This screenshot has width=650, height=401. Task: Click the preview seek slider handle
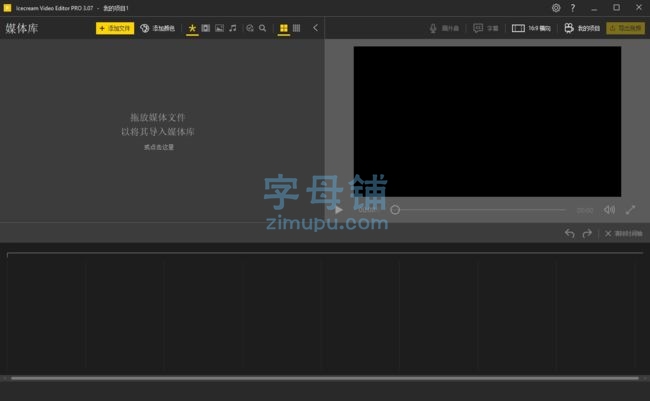(x=395, y=210)
